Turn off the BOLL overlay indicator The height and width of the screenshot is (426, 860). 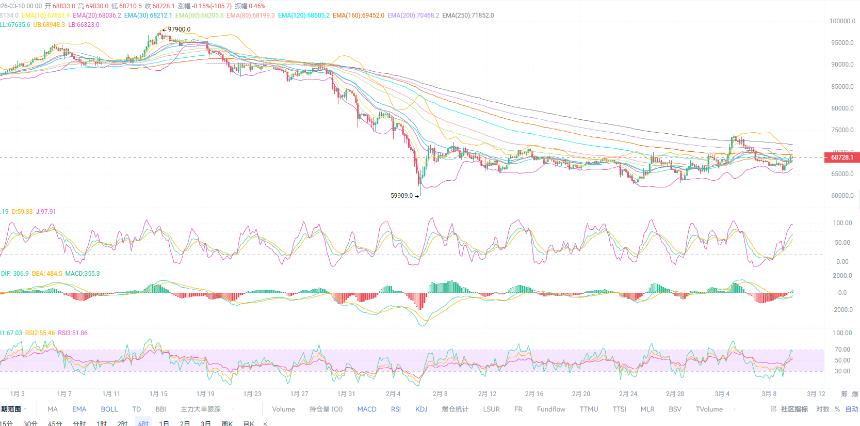(x=109, y=409)
